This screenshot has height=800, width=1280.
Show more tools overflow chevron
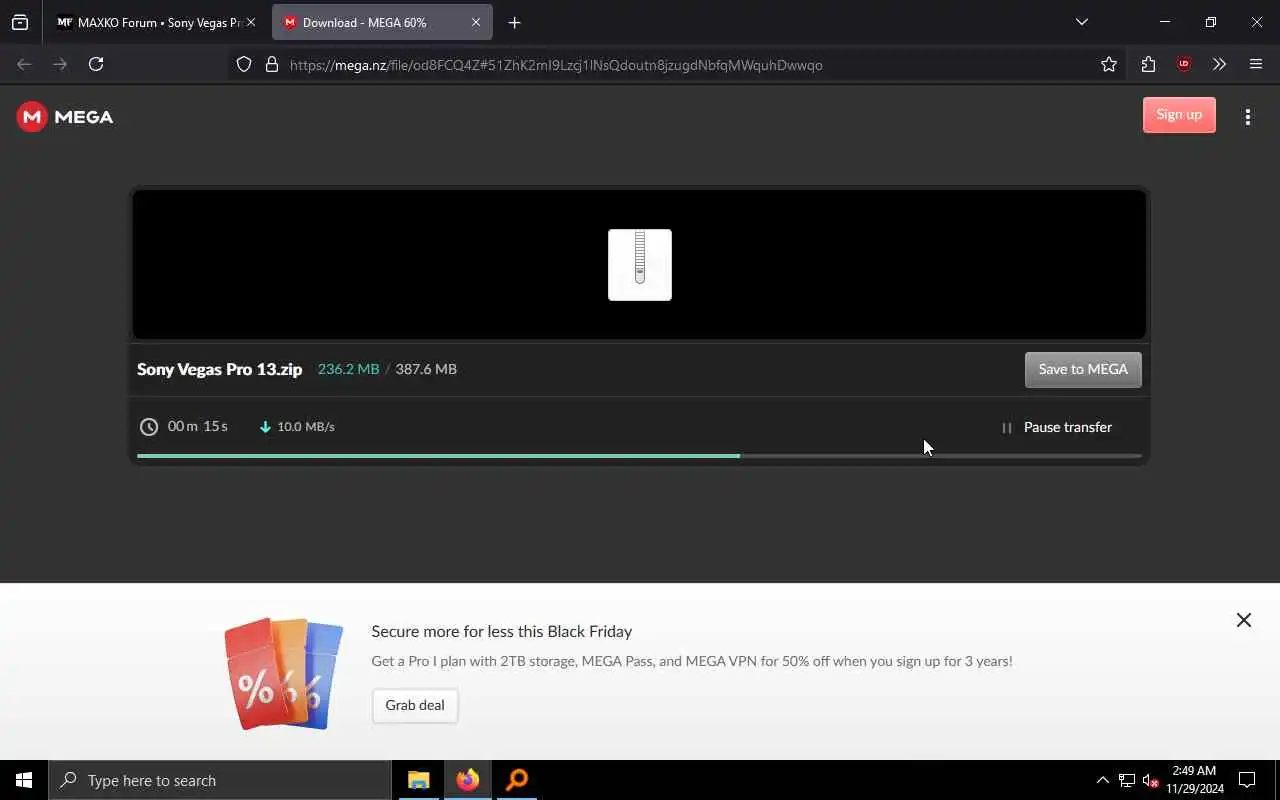[1219, 64]
